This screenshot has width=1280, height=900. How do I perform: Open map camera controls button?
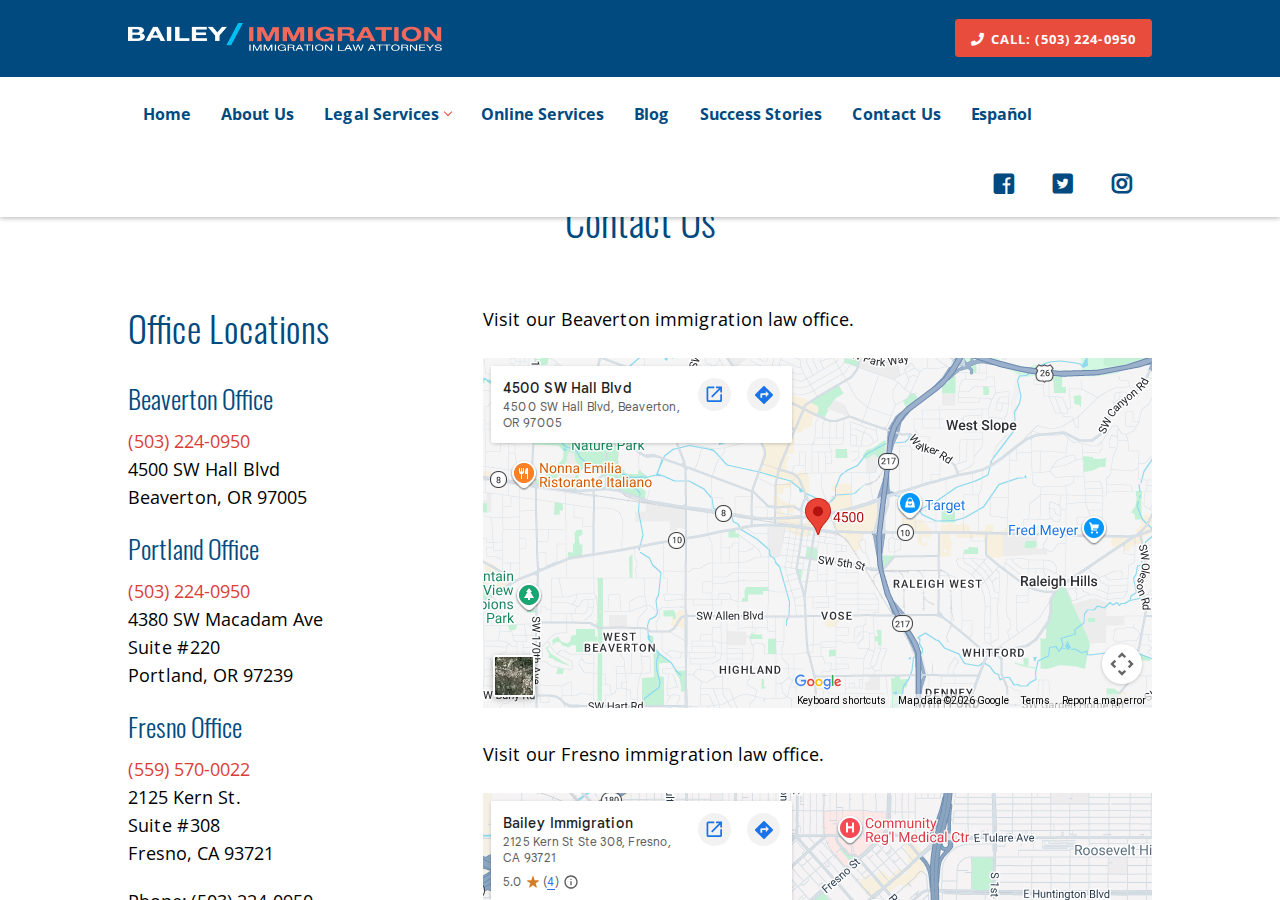pos(1122,664)
